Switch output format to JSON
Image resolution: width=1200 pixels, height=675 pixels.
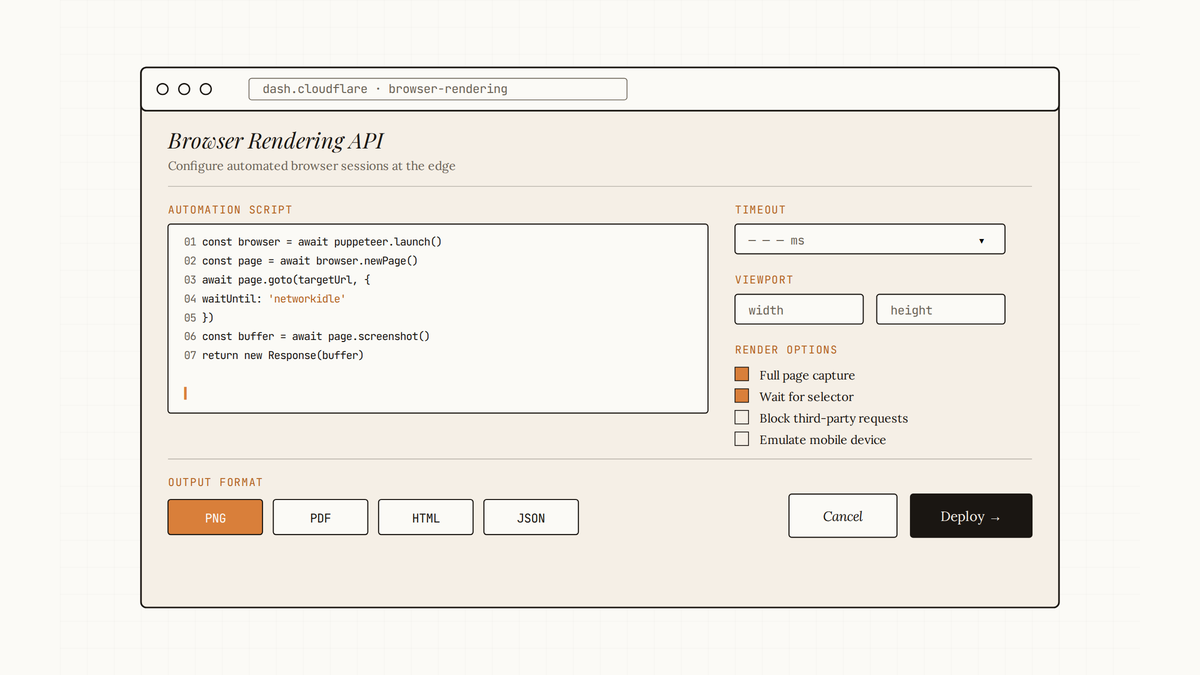[x=531, y=518]
